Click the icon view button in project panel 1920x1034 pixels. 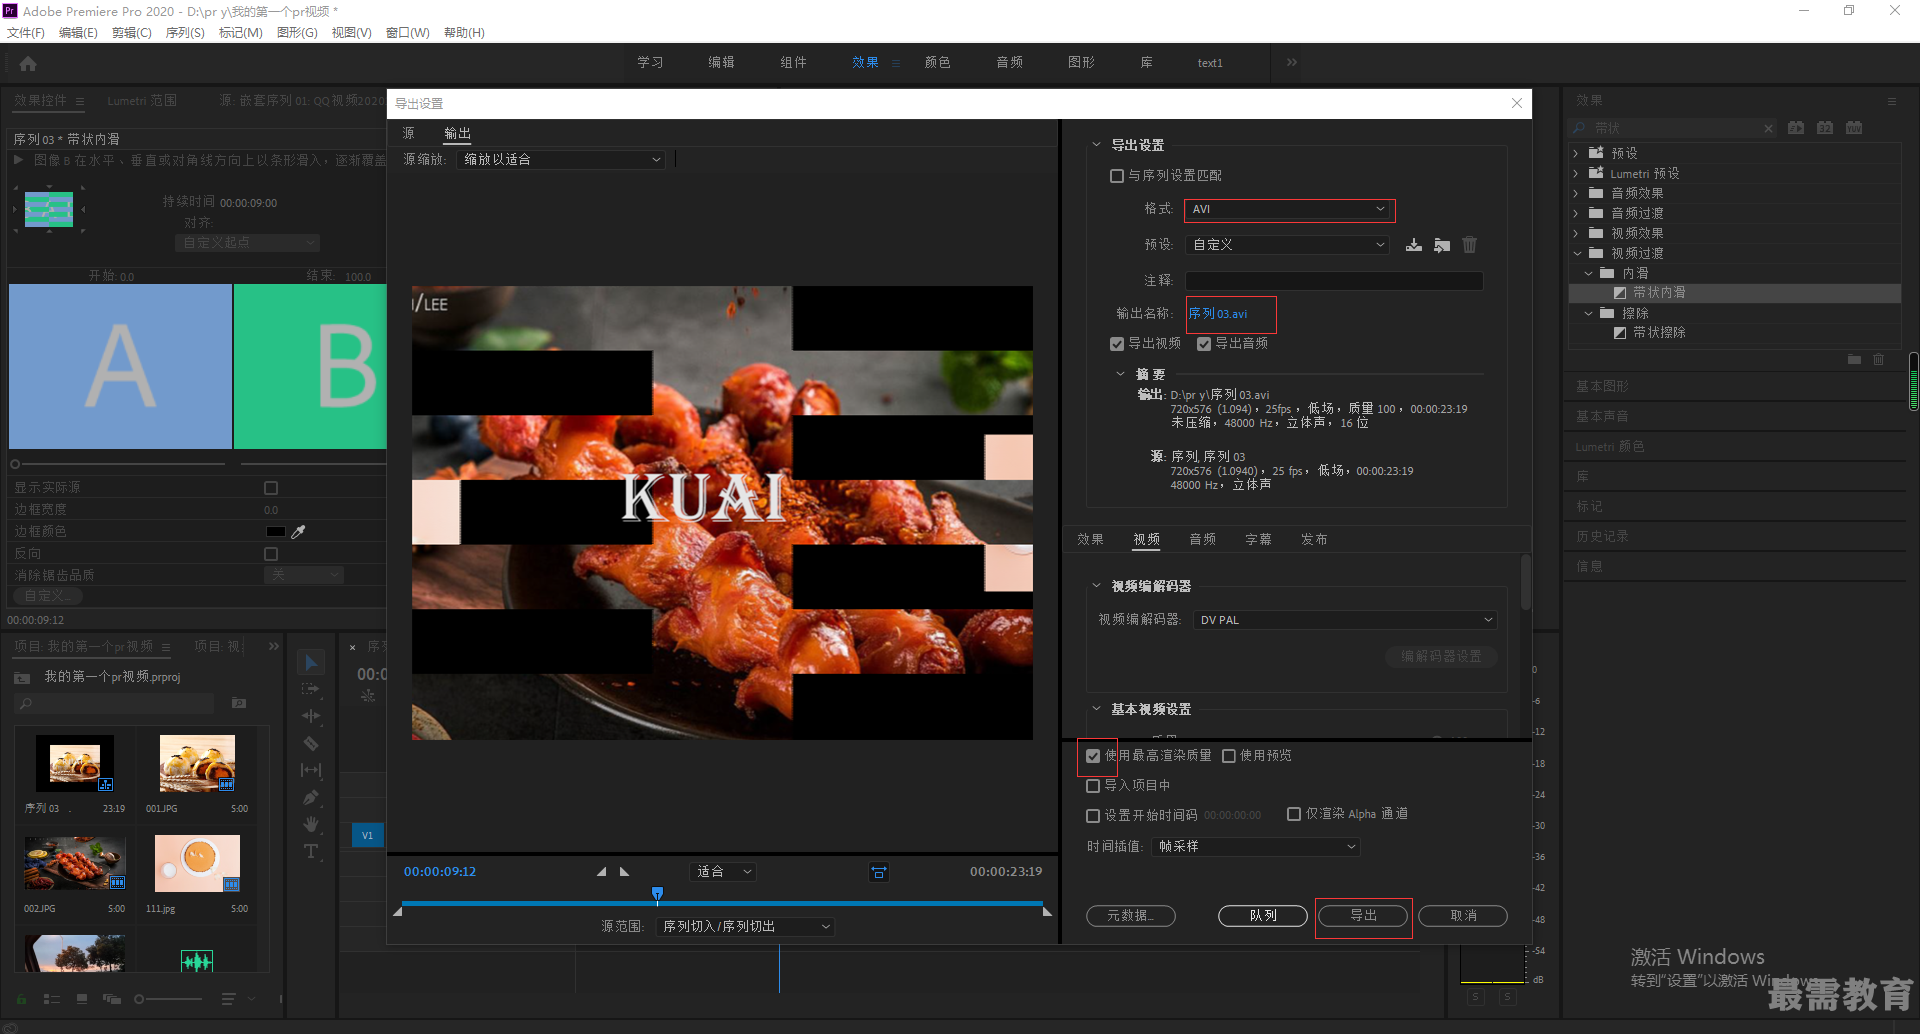coord(82,999)
